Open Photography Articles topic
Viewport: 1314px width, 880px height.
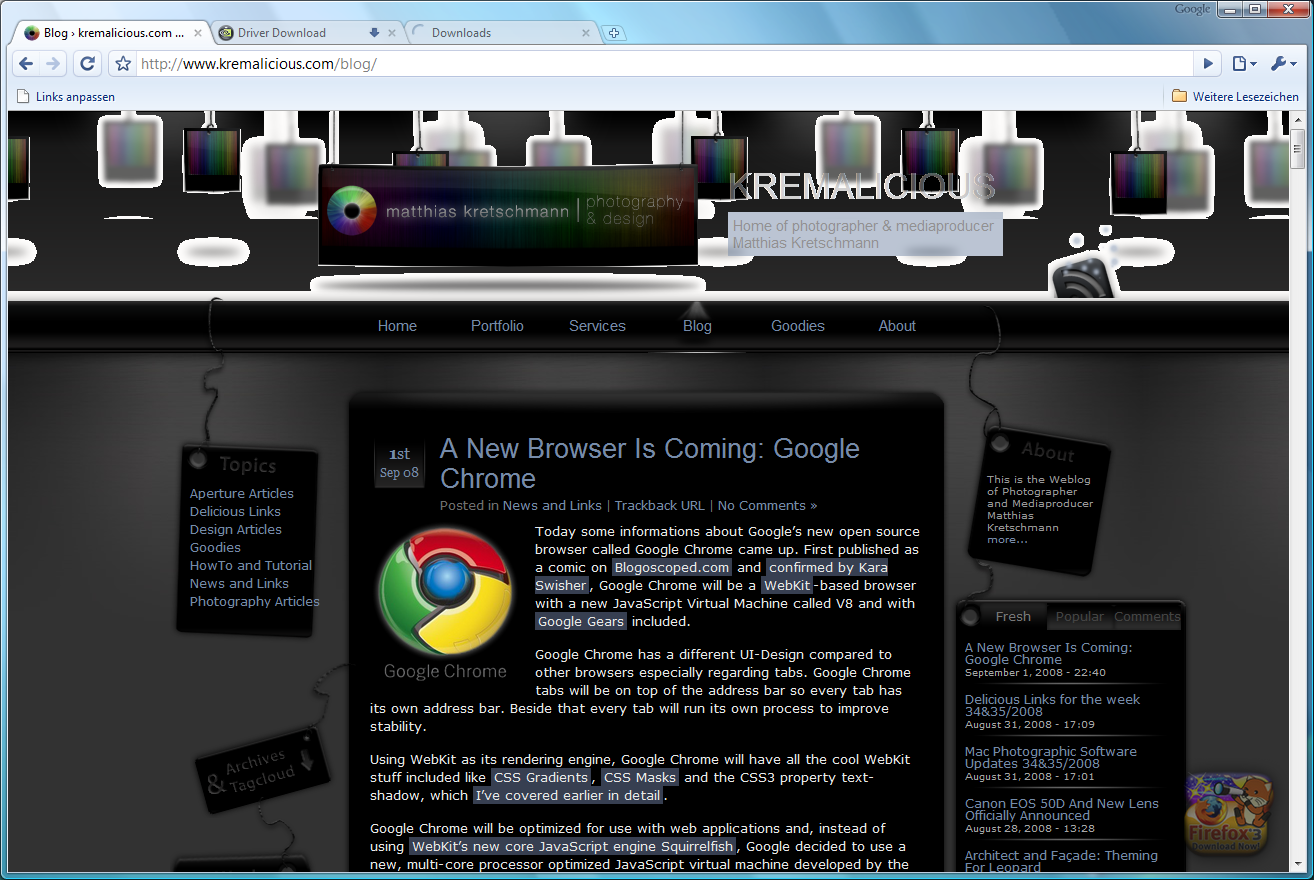point(255,602)
